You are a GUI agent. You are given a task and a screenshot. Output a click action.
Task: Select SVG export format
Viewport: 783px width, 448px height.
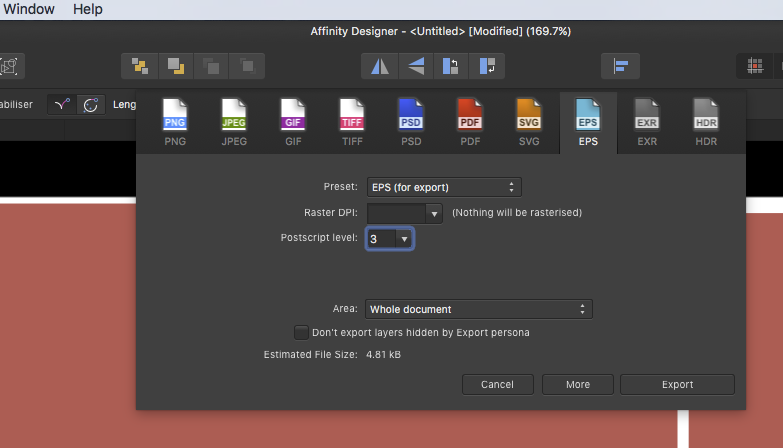529,122
